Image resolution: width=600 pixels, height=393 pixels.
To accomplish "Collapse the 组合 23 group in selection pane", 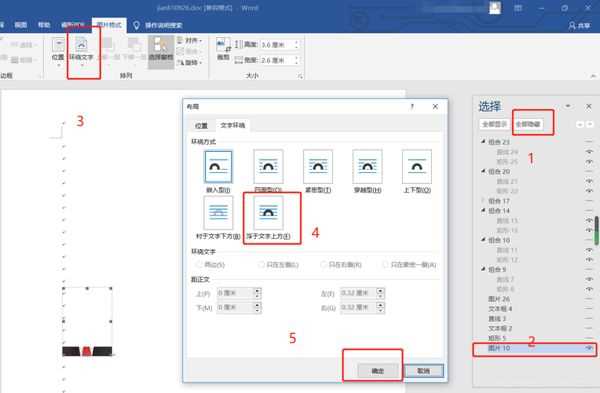I will (483, 142).
